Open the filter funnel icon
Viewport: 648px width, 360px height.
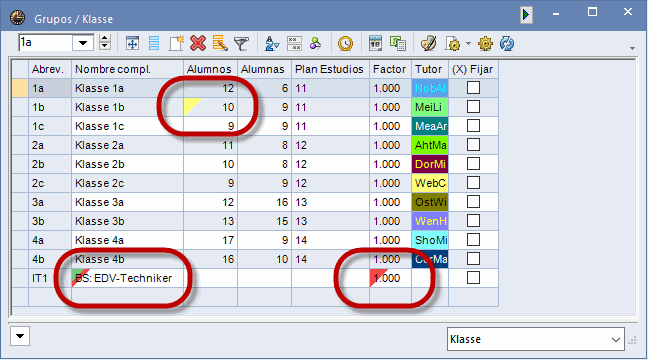point(241,43)
